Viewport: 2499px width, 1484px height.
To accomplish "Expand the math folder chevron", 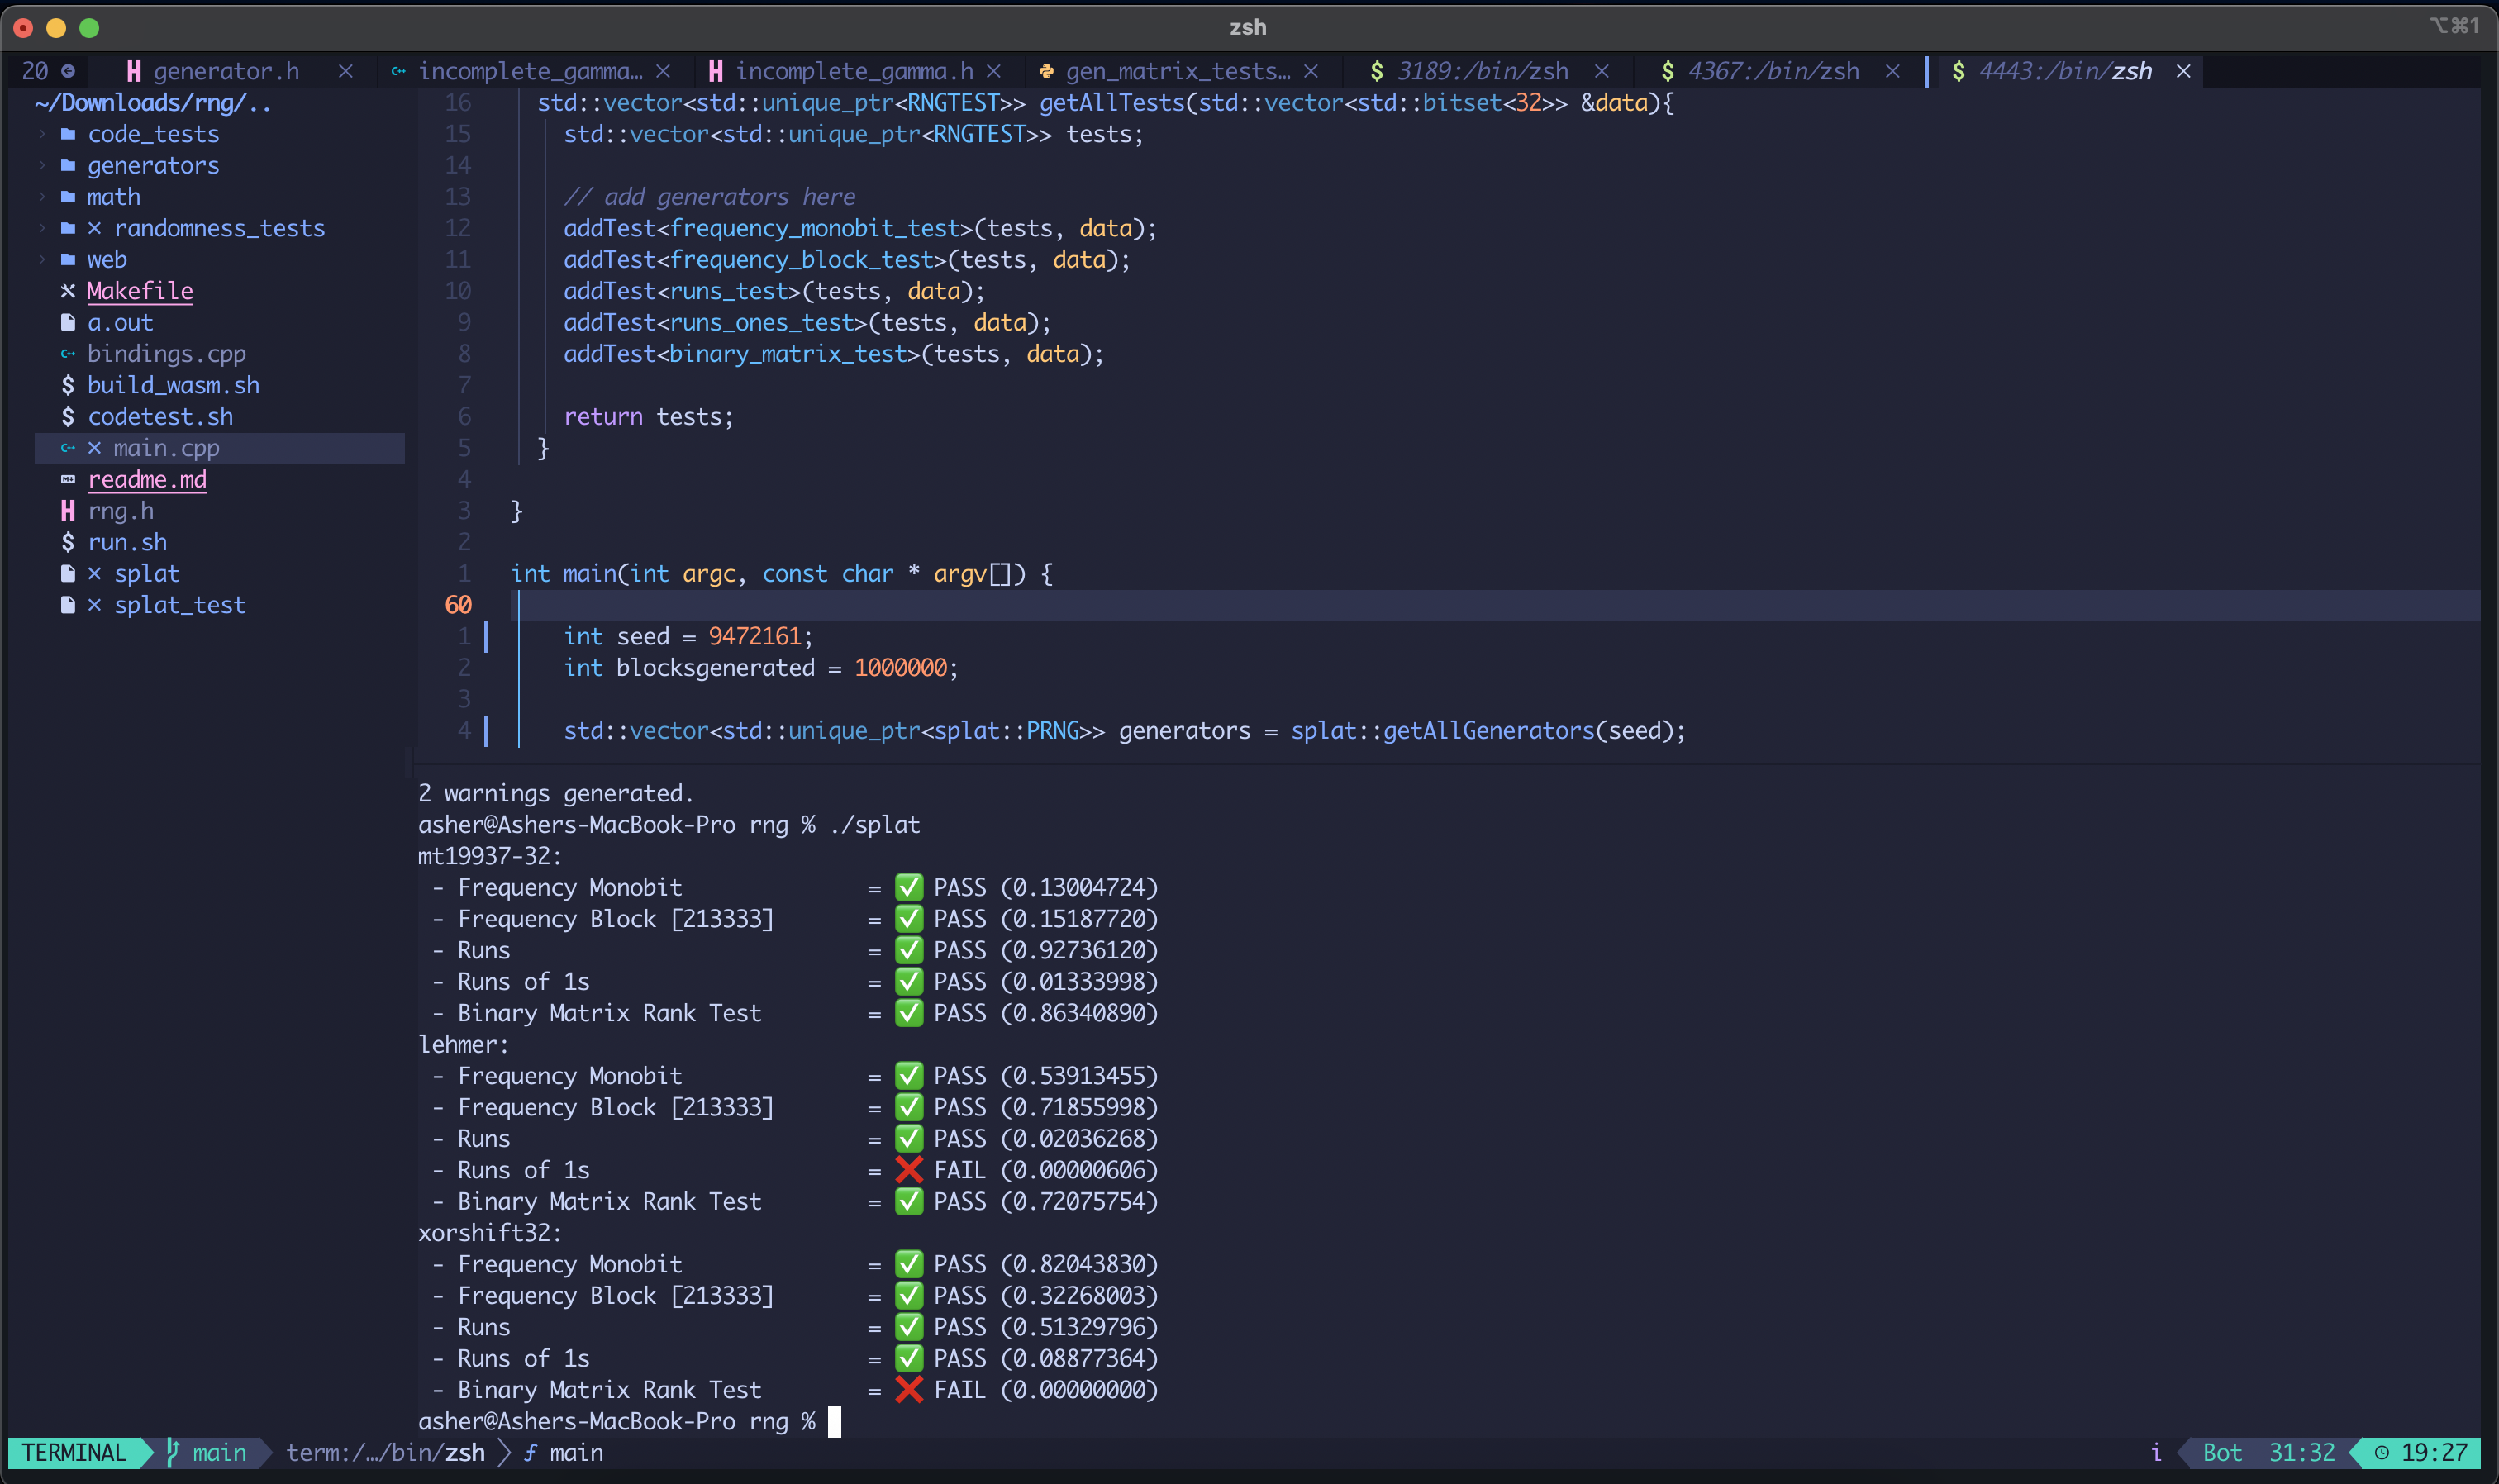I will click(x=42, y=197).
